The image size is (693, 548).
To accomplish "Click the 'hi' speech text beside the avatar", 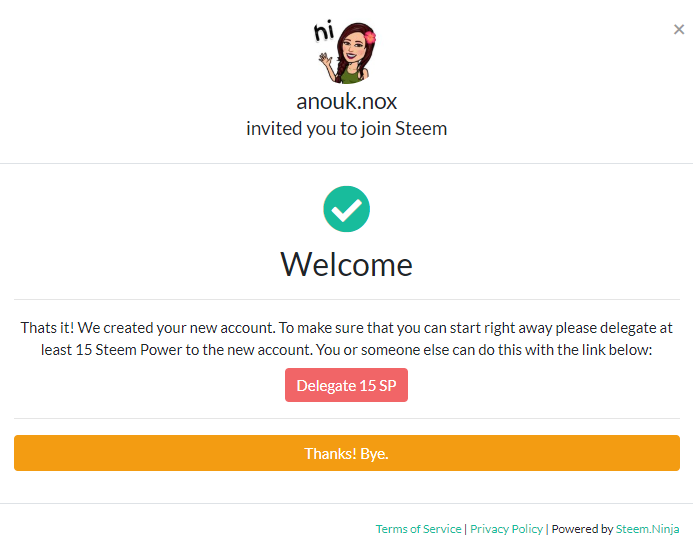I will (323, 32).
